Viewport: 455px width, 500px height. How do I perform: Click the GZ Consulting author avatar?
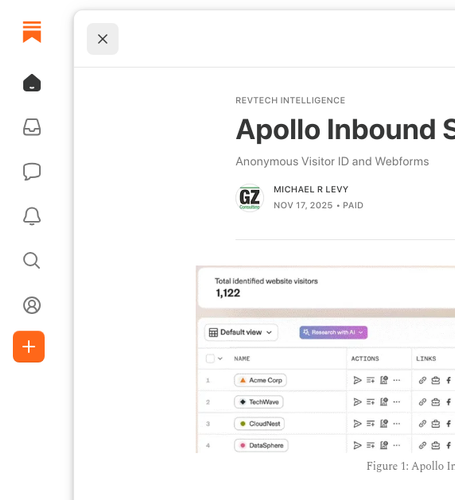250,198
